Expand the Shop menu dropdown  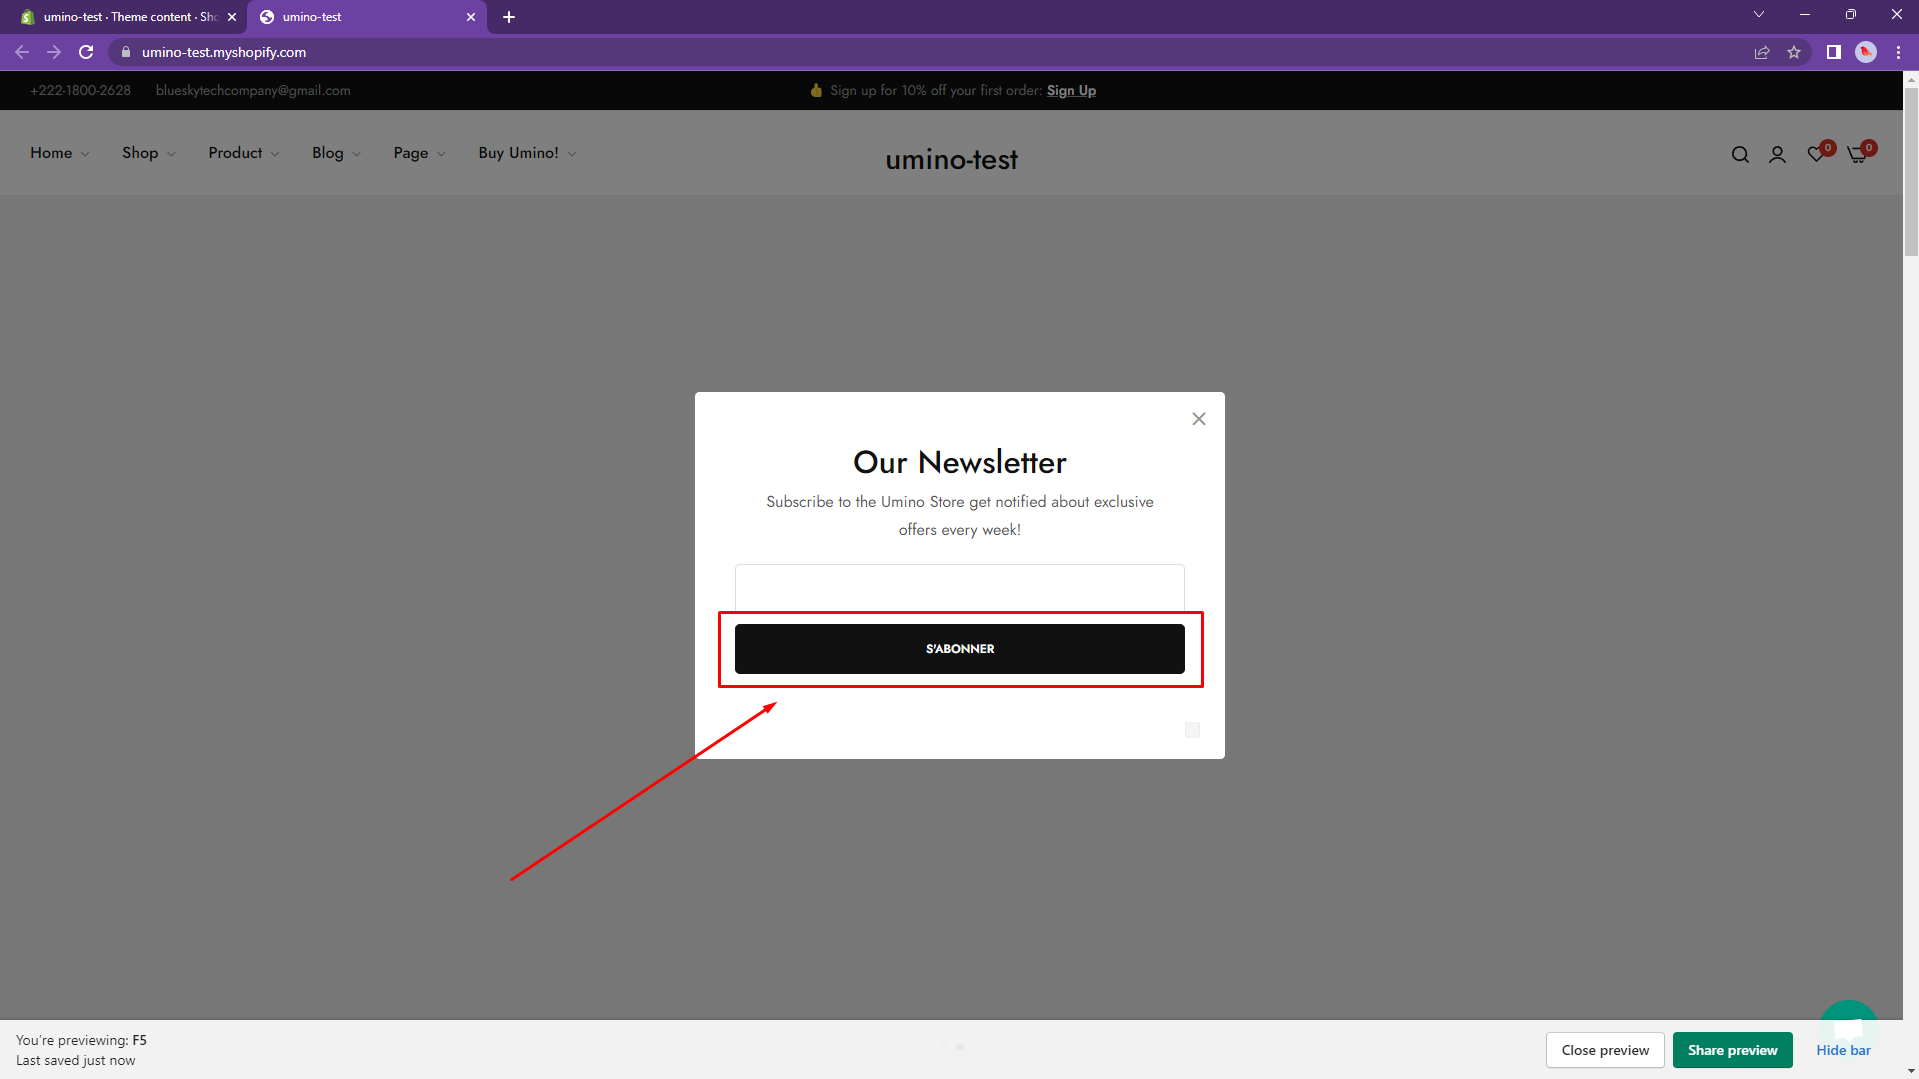click(x=148, y=153)
